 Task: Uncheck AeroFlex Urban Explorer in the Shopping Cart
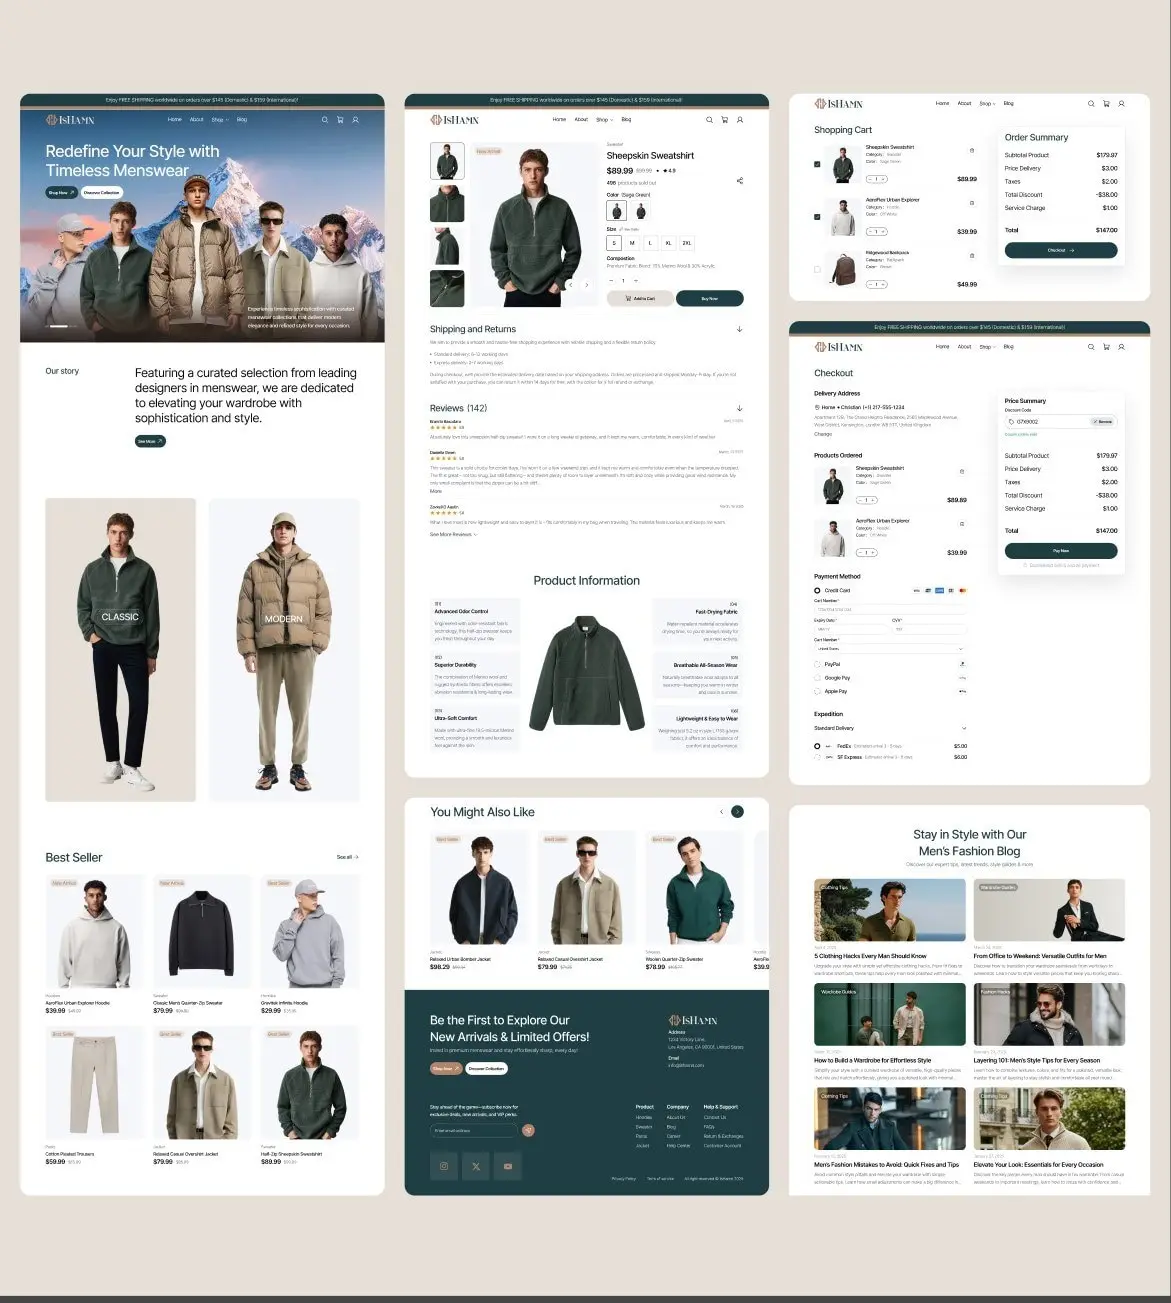pos(817,216)
